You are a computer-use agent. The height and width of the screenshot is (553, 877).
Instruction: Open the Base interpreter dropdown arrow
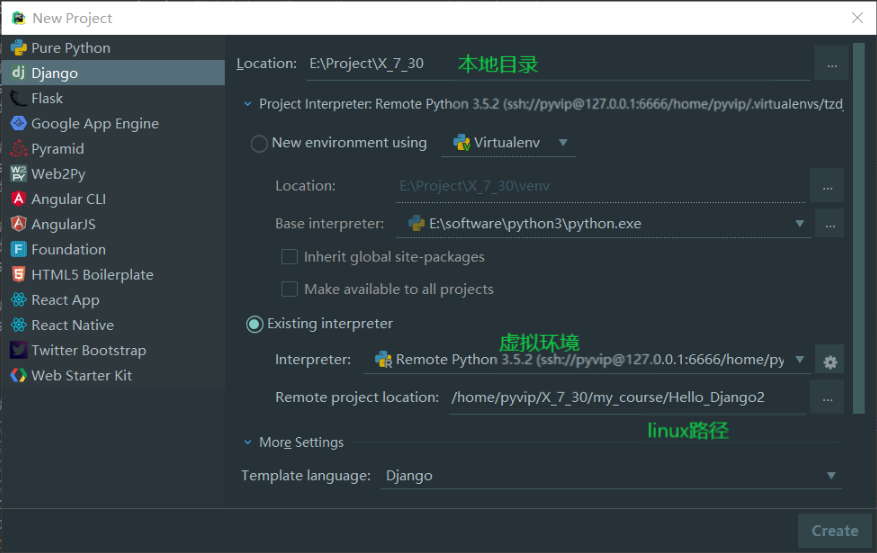[800, 224]
